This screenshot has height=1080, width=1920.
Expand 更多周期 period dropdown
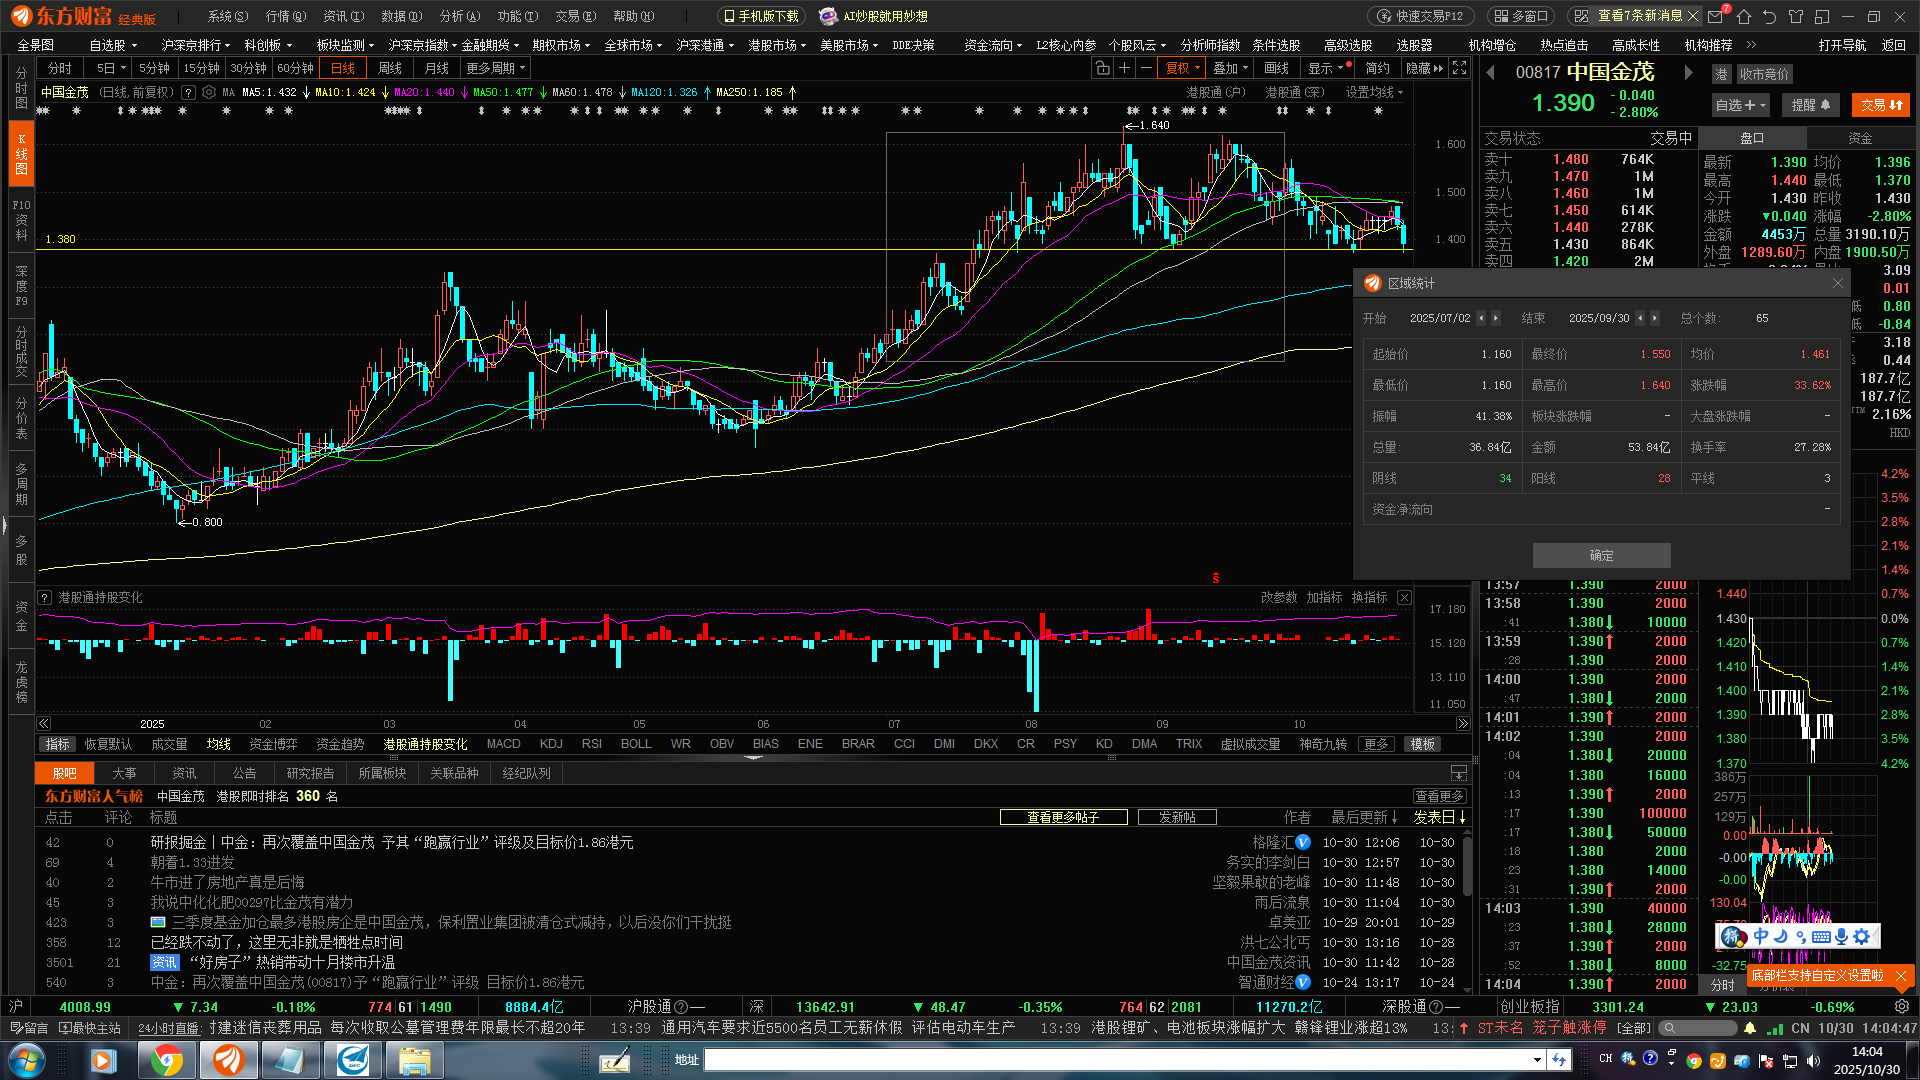pos(496,68)
